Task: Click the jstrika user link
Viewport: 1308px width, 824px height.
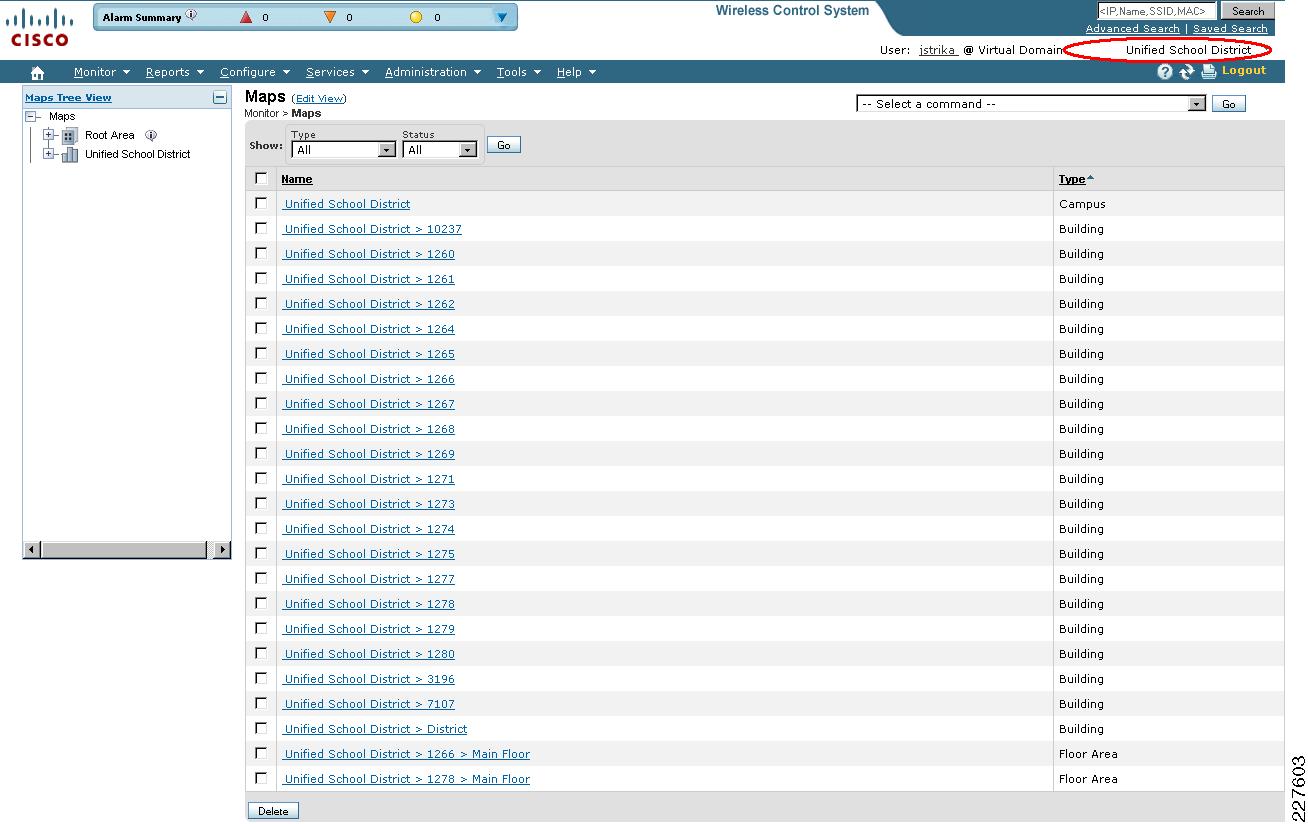Action: pyautogui.click(x=939, y=50)
